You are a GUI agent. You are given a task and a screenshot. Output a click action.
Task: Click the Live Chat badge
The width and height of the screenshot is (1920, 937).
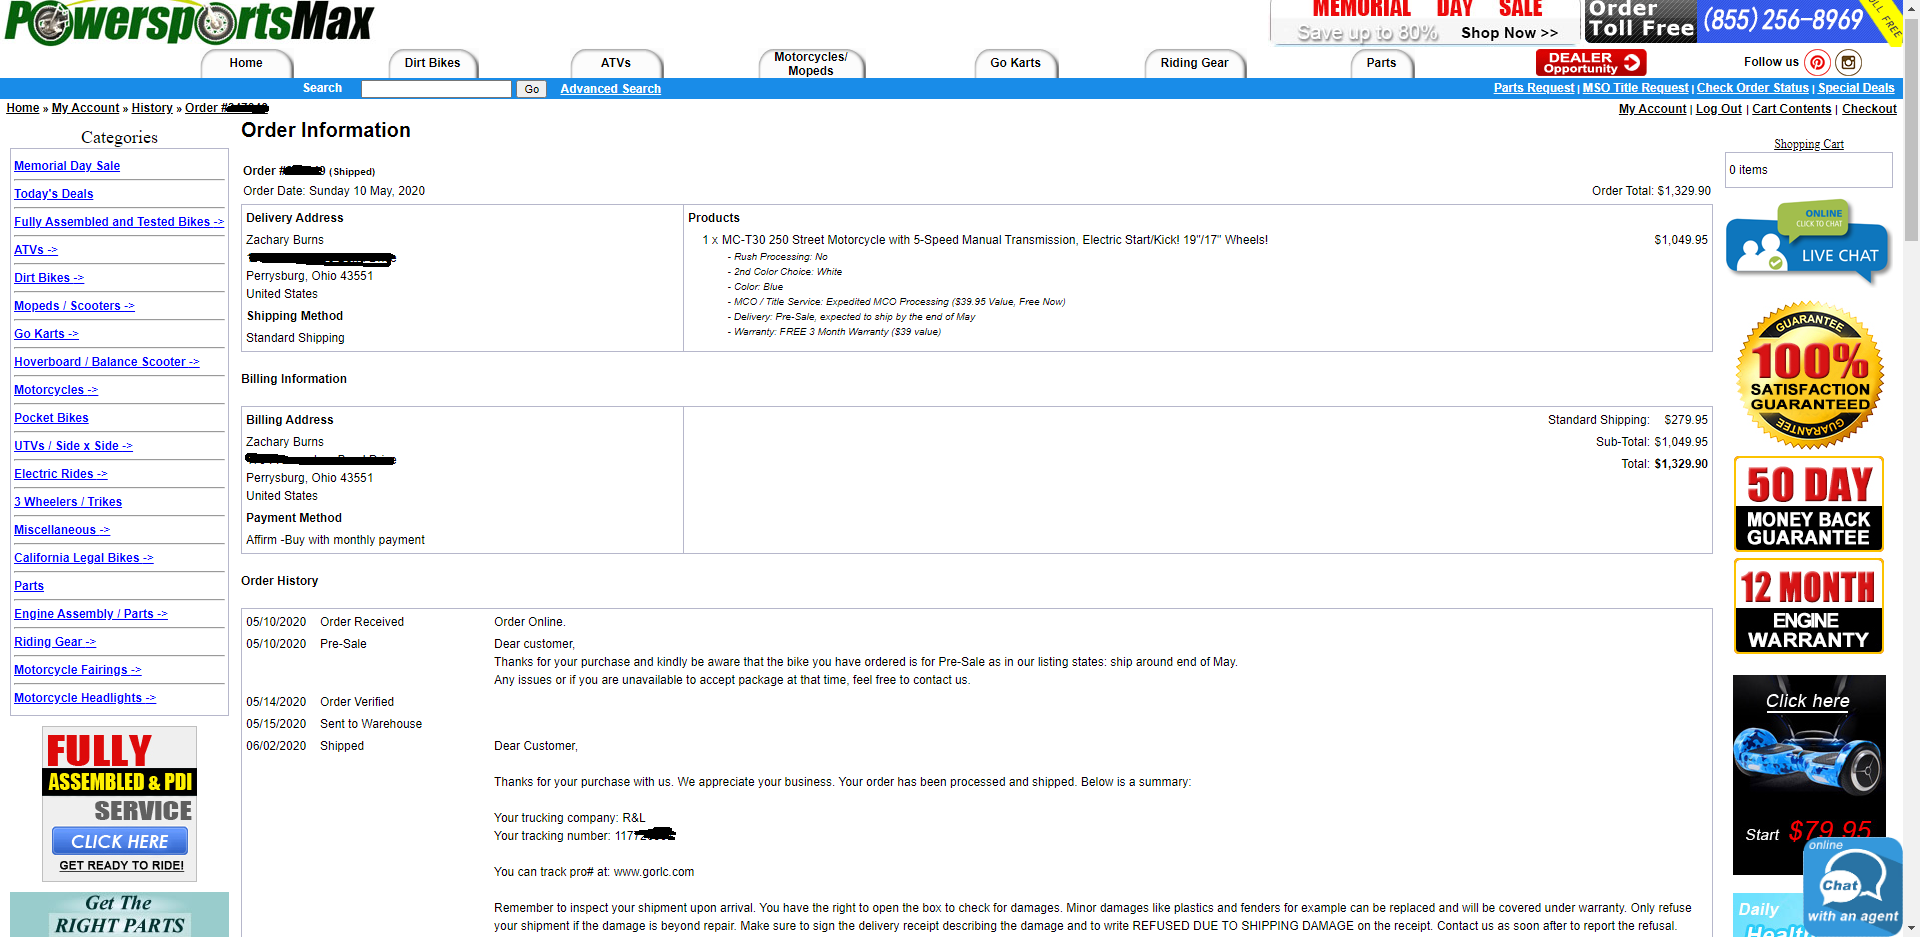click(1808, 241)
